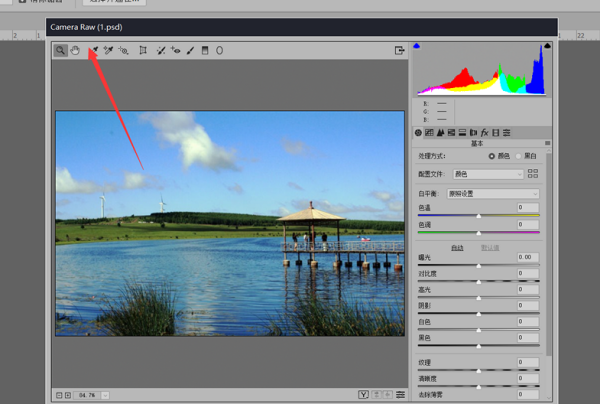The width and height of the screenshot is (600, 404).
Task: Select the 颜色 radio button
Action: point(491,156)
